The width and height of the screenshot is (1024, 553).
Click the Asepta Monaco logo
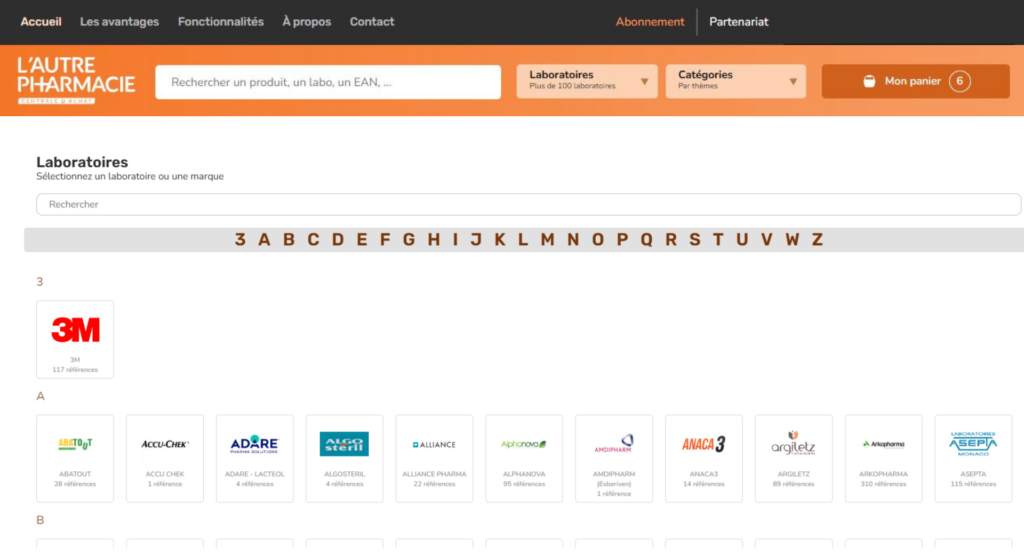[x=972, y=444]
